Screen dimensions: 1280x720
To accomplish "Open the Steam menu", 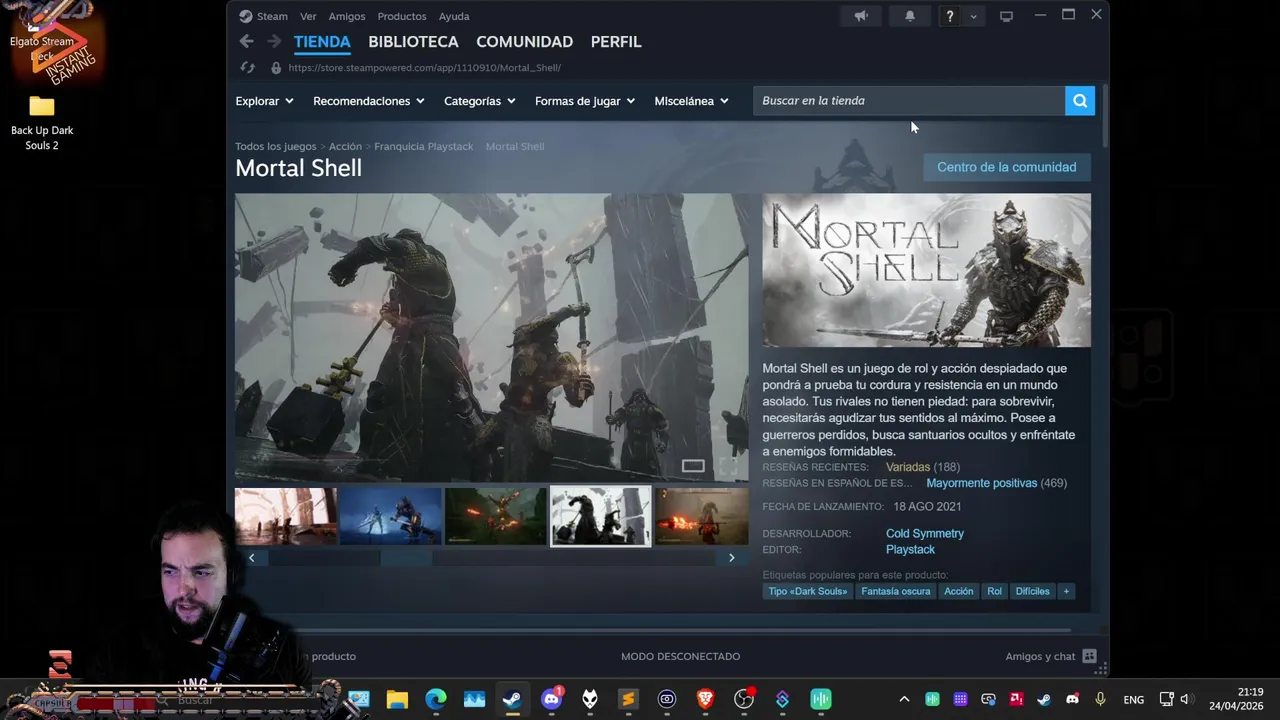I will 263,16.
